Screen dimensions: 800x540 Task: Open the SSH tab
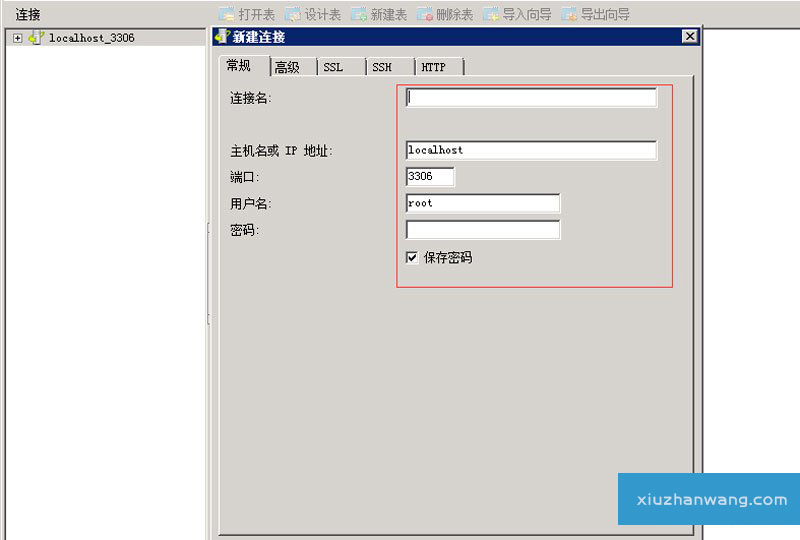(x=382, y=67)
